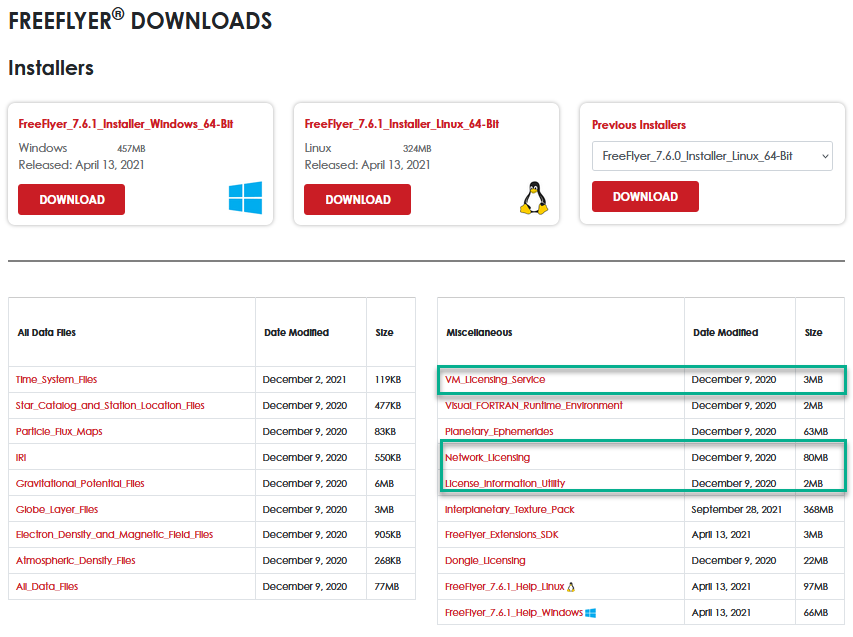Click the '119KB' size cell
This screenshot has height=637, width=853.
388,380
